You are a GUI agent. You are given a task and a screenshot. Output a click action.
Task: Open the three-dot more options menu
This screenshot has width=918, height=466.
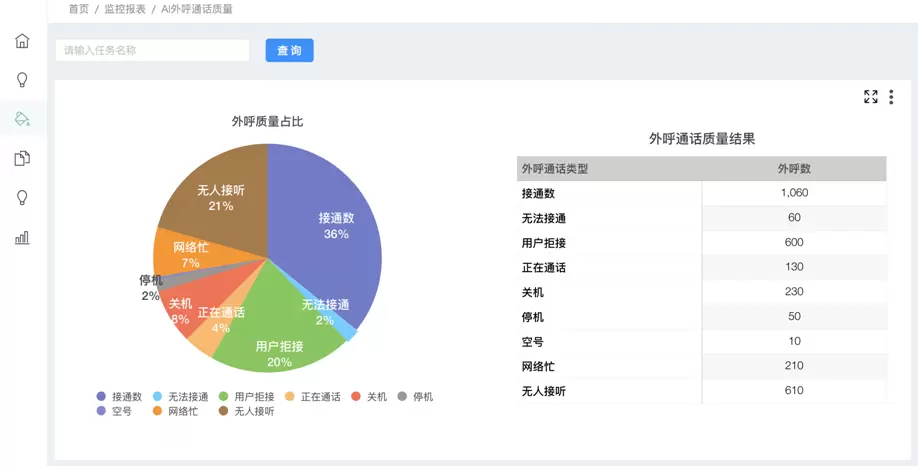pos(891,97)
